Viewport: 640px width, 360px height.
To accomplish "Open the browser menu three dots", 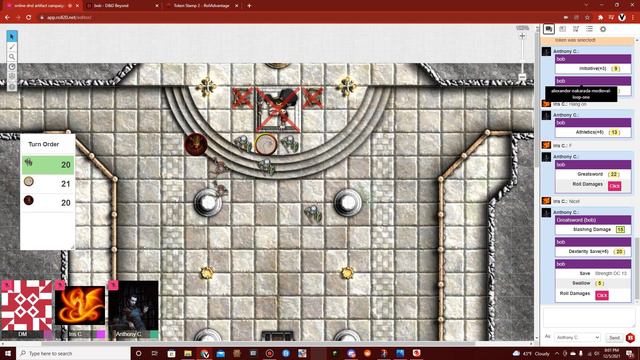I will [x=633, y=18].
